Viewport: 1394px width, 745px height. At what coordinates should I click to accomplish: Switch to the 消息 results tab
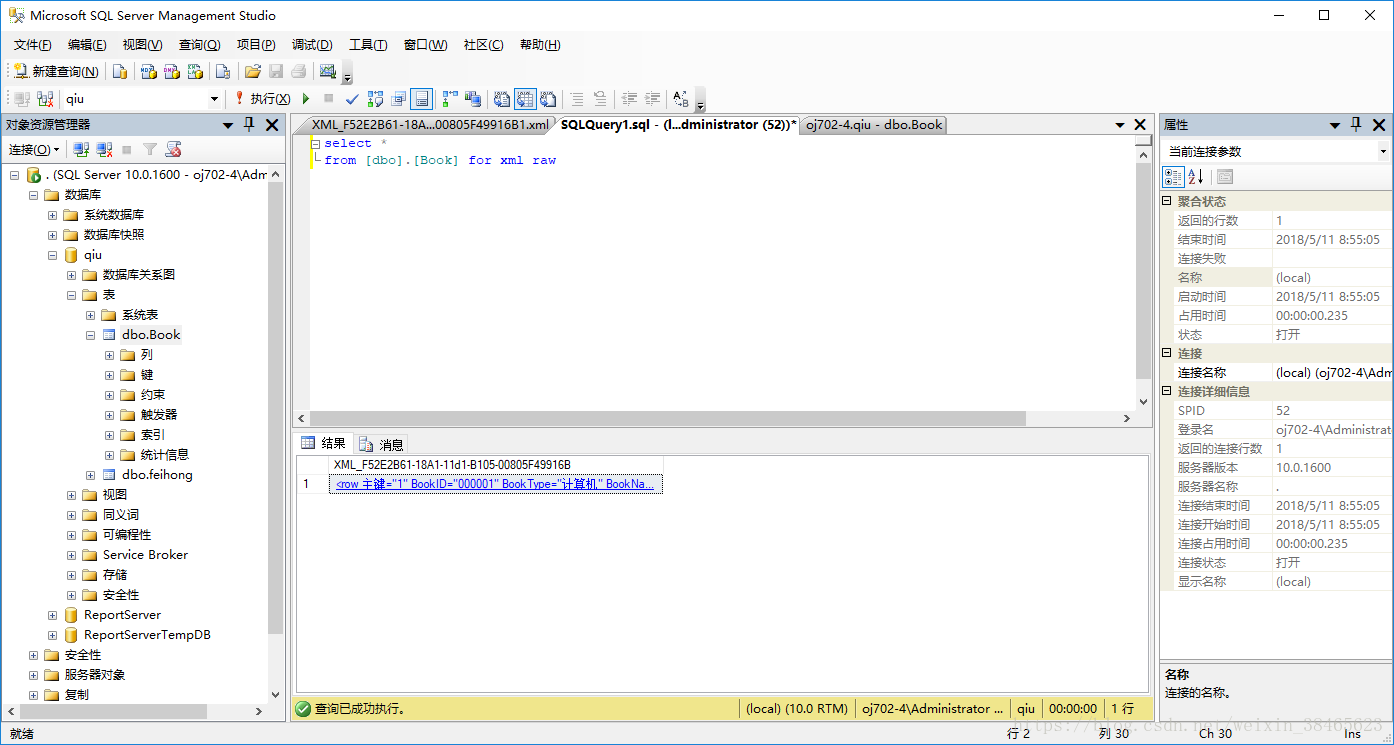(x=381, y=444)
